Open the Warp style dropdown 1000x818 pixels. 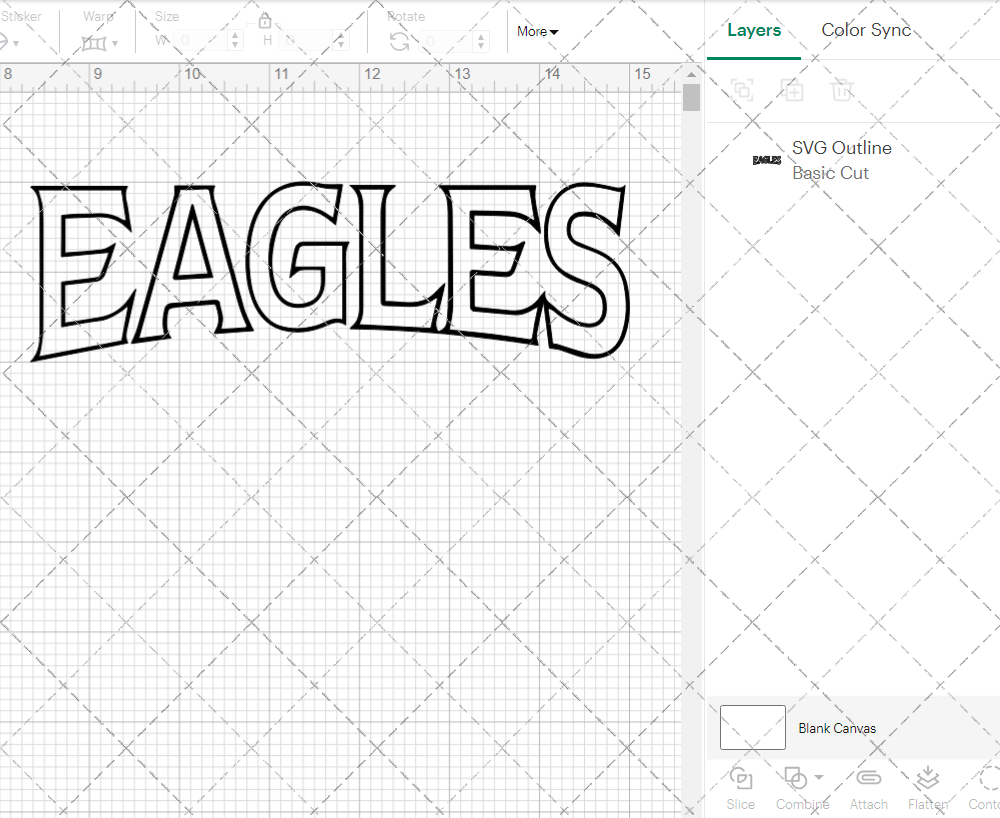(113, 44)
